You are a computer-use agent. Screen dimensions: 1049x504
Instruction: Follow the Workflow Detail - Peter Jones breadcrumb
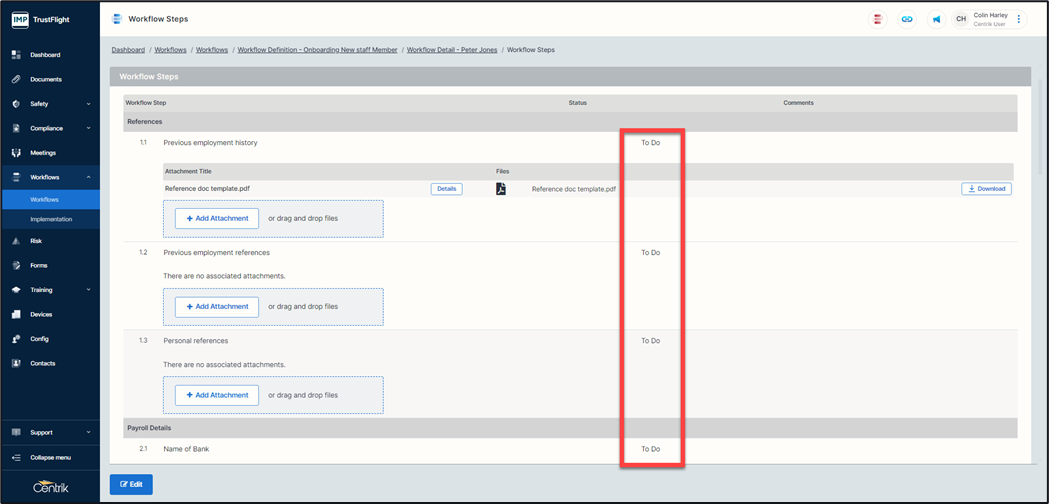[x=452, y=50]
